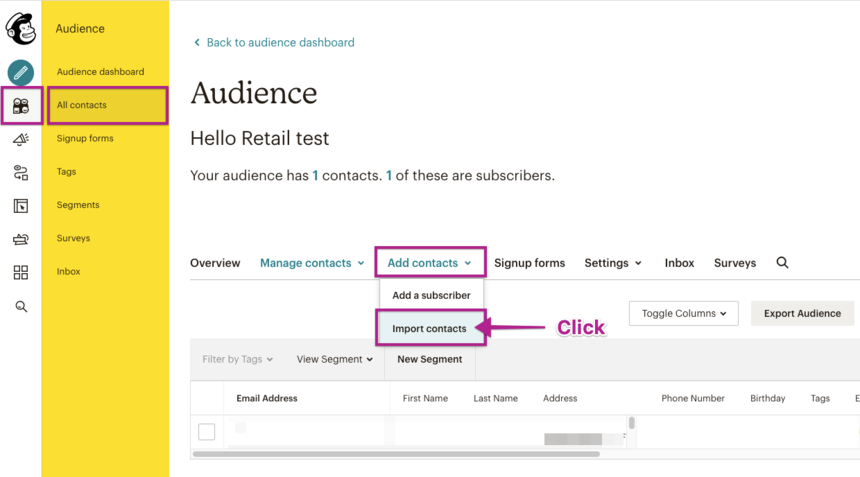Expand the View Segment dropdown
The height and width of the screenshot is (477, 860).
coord(334,359)
